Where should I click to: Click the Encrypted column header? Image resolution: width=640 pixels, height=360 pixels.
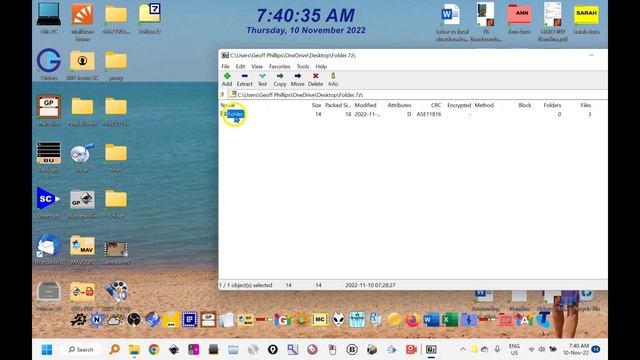[459, 105]
